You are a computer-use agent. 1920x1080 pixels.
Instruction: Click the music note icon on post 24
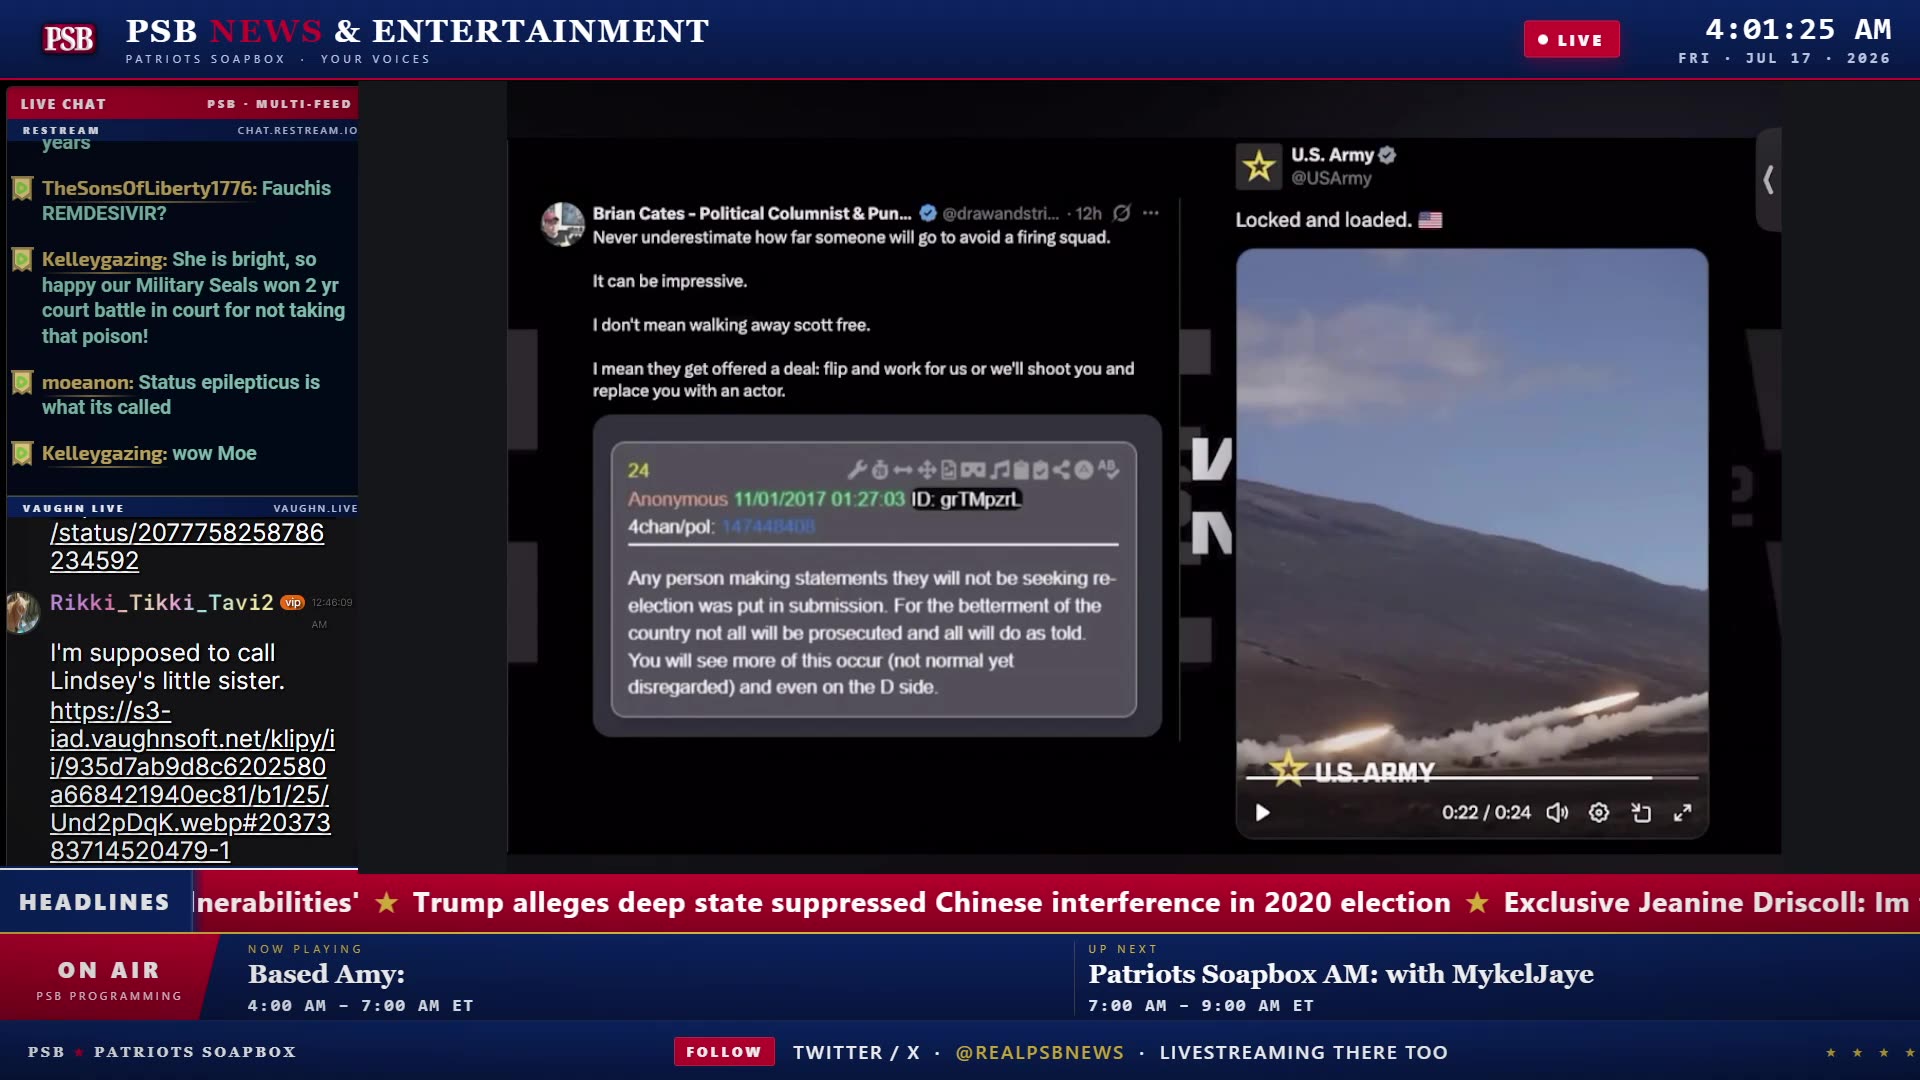coord(1000,470)
